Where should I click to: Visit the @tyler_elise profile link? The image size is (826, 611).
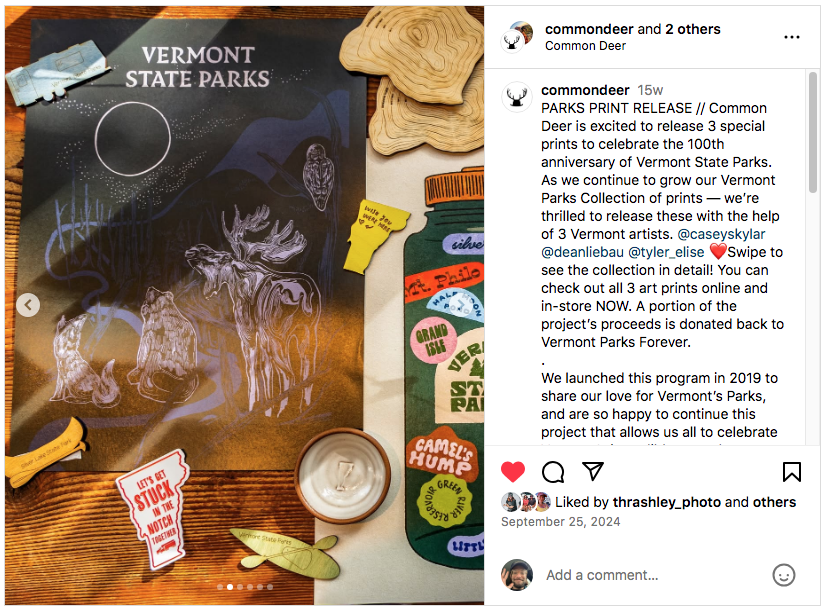tap(666, 252)
